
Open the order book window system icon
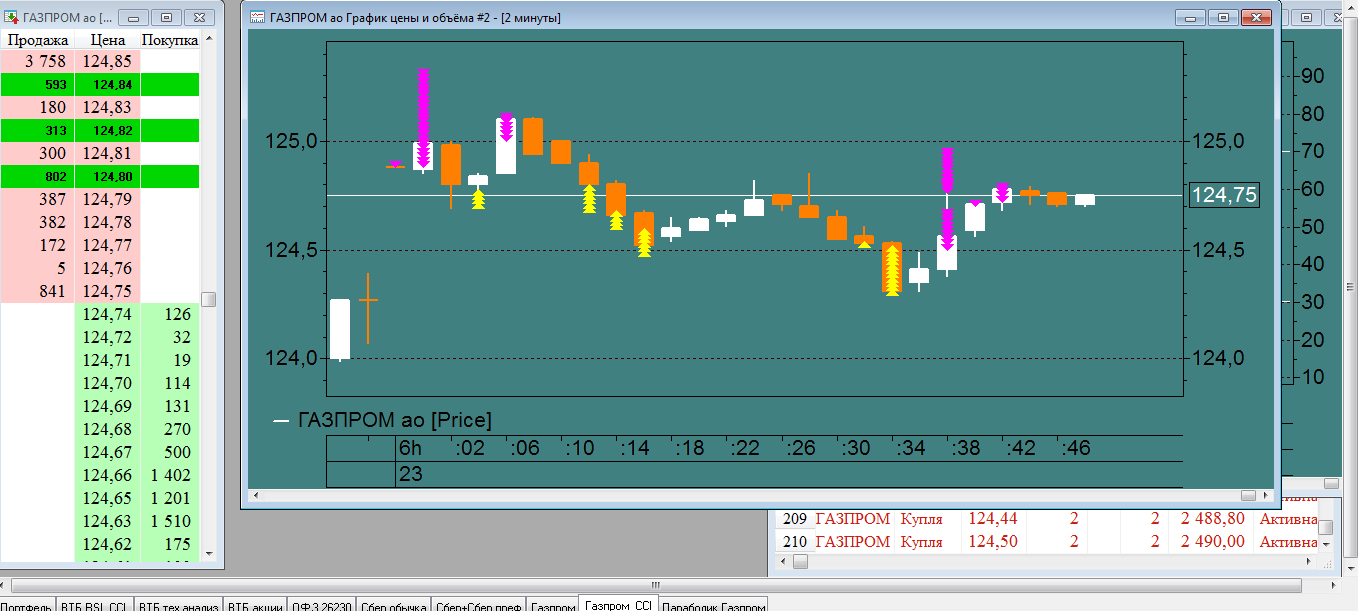tap(10, 17)
